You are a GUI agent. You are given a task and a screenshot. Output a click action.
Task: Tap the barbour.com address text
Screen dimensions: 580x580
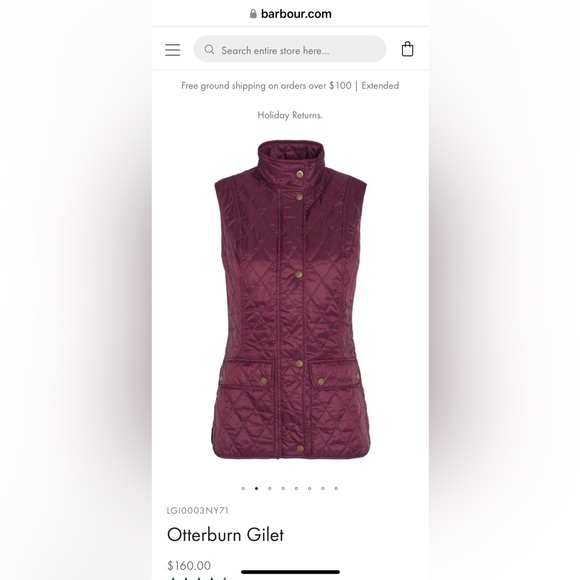[296, 14]
